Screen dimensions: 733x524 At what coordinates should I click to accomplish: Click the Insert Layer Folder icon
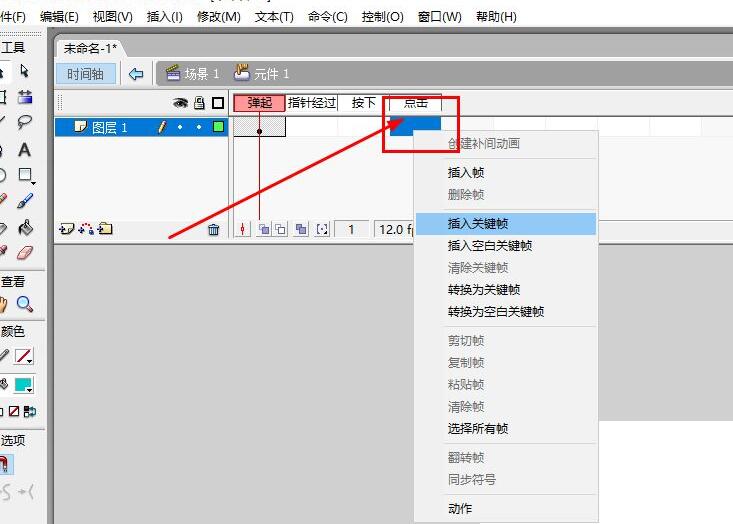105,229
